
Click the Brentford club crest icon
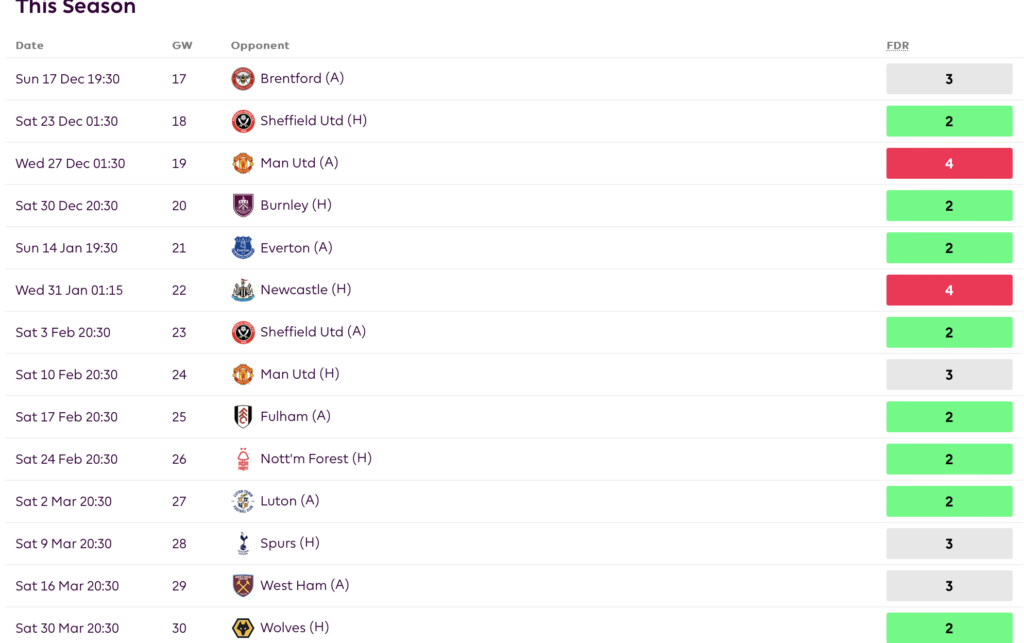(x=243, y=79)
